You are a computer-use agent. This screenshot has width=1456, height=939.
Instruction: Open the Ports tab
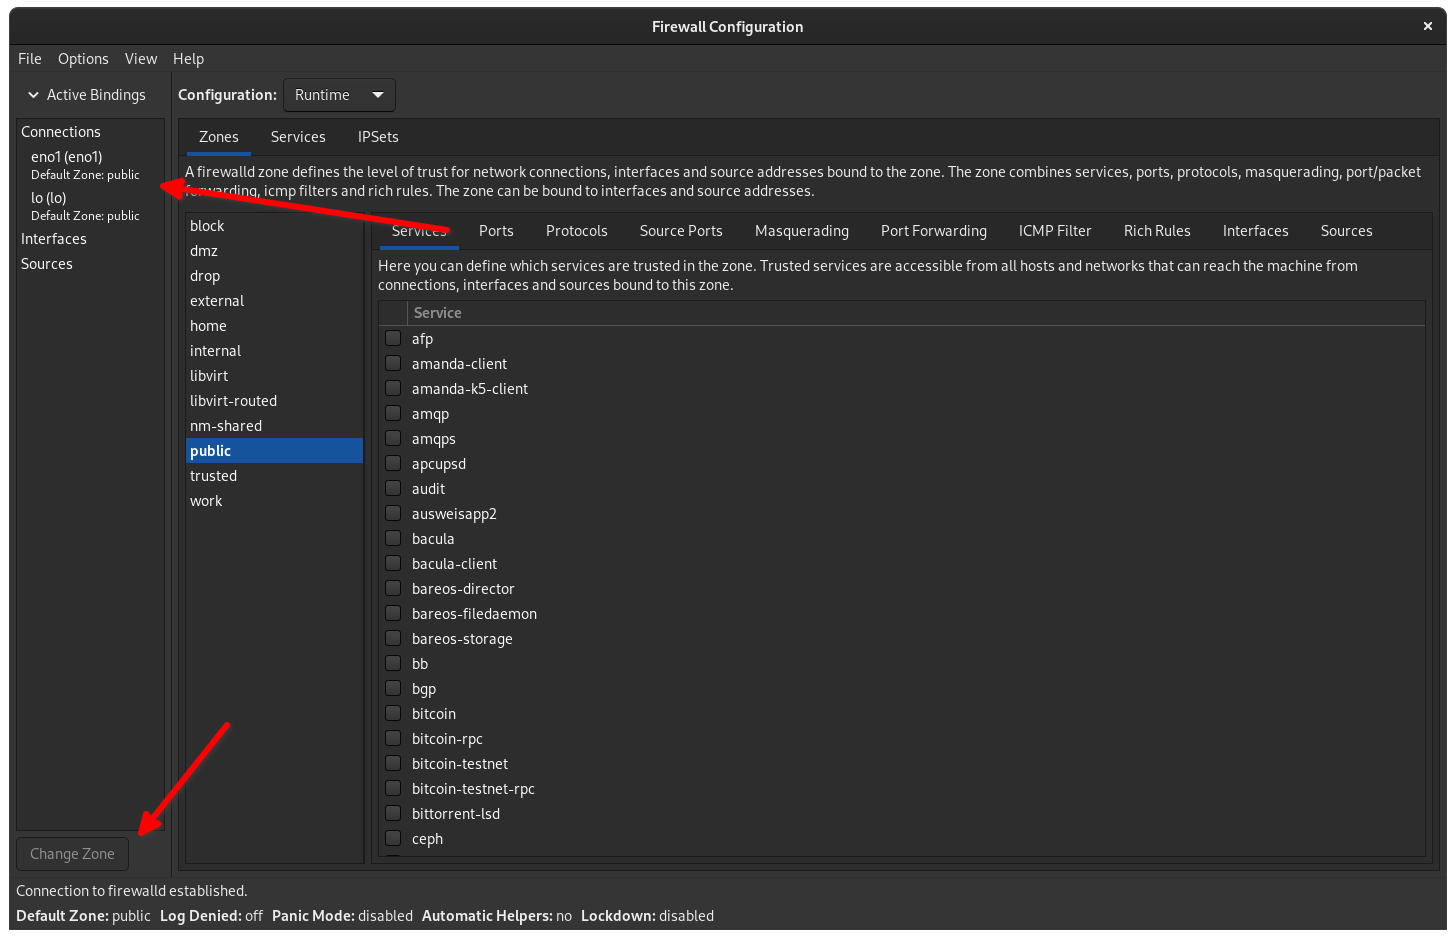click(x=496, y=231)
